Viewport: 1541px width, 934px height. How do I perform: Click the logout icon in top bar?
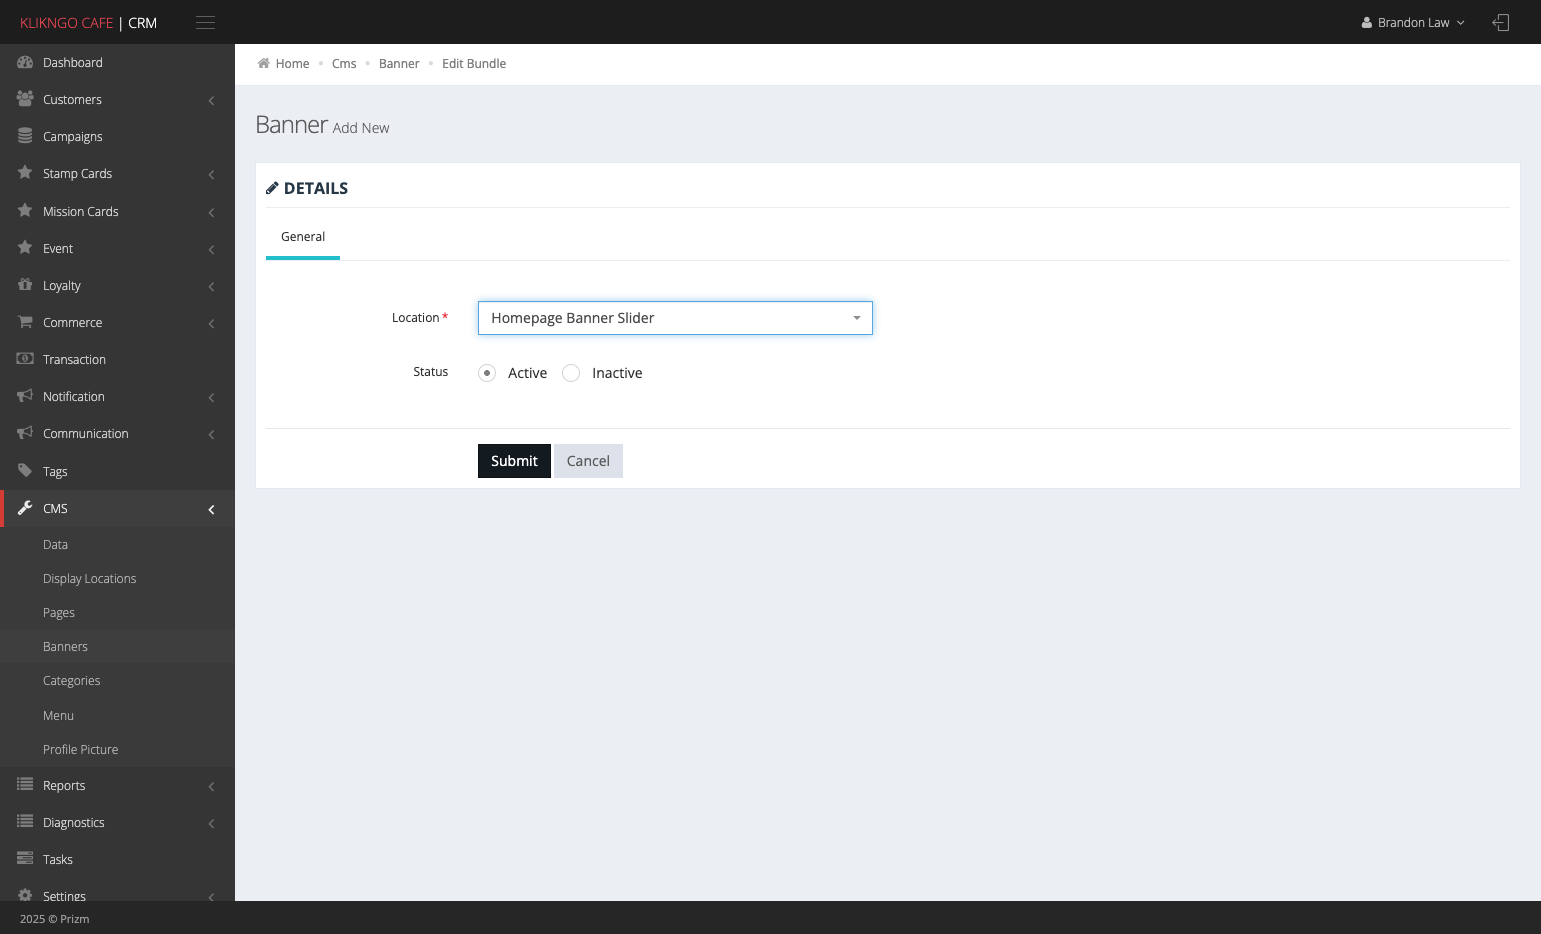1501,22
